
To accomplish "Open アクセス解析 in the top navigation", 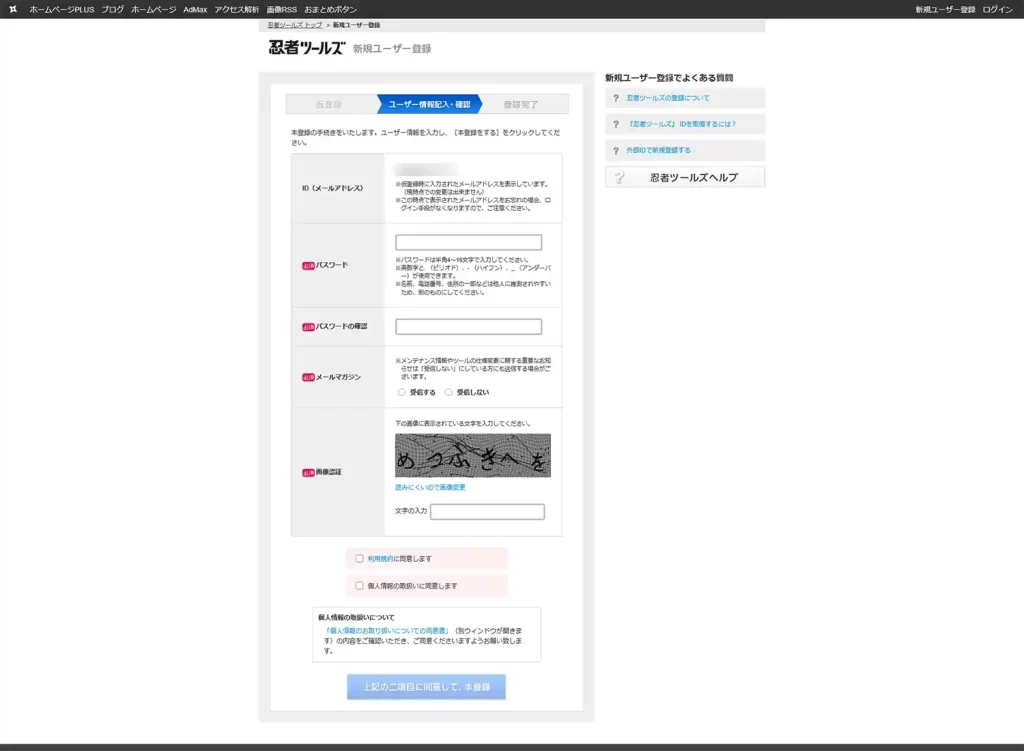I will (x=236, y=9).
